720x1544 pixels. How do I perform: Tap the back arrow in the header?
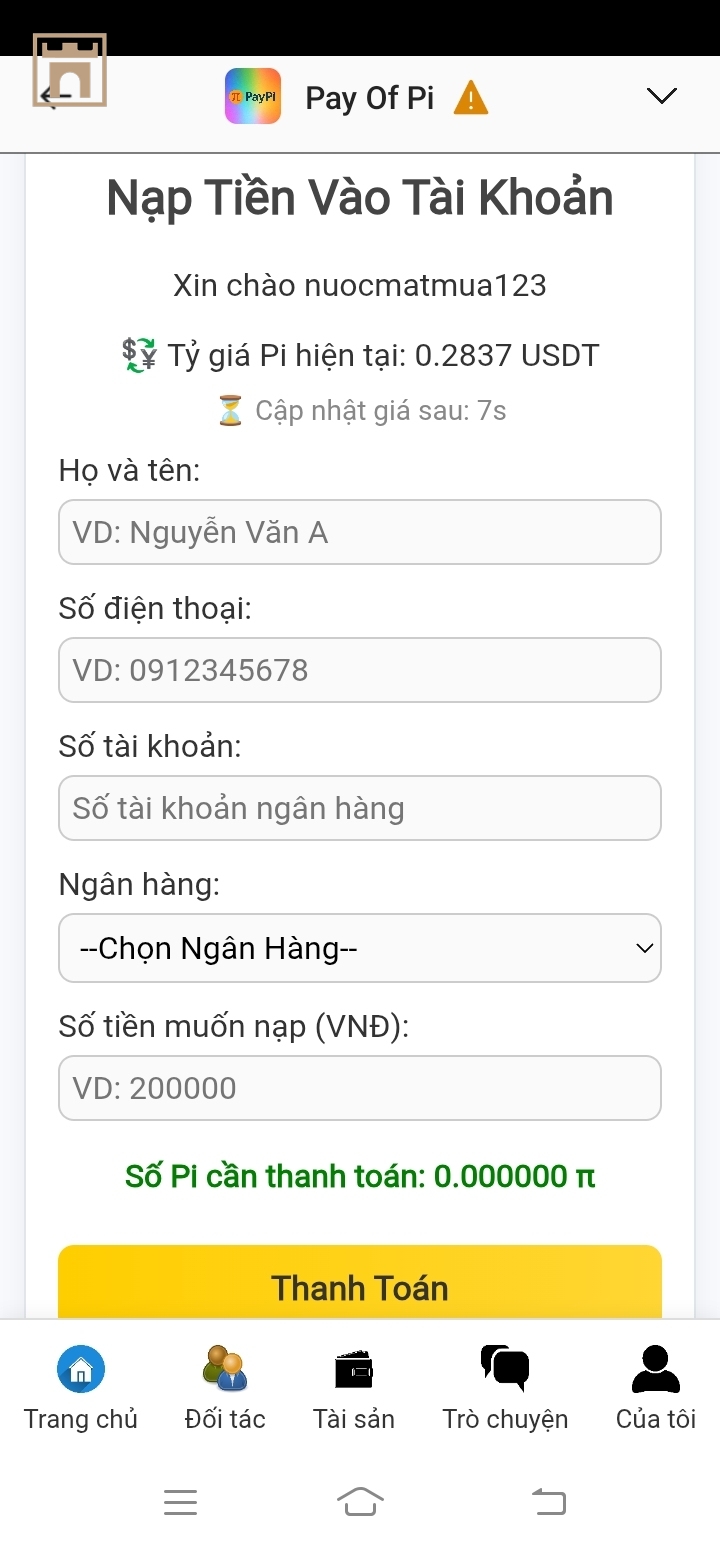pyautogui.click(x=55, y=96)
